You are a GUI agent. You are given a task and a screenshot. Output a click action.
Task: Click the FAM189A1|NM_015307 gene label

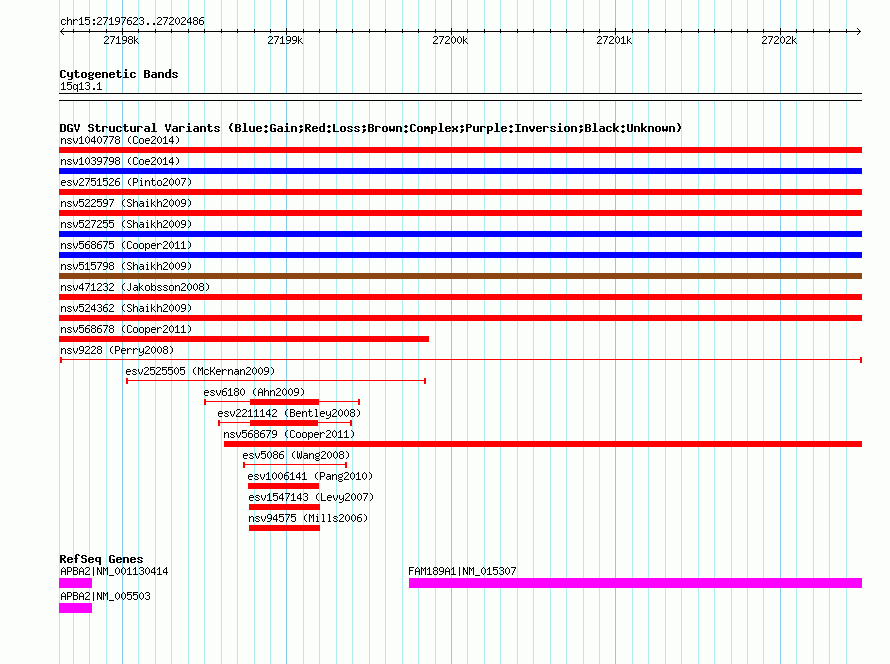(x=462, y=571)
